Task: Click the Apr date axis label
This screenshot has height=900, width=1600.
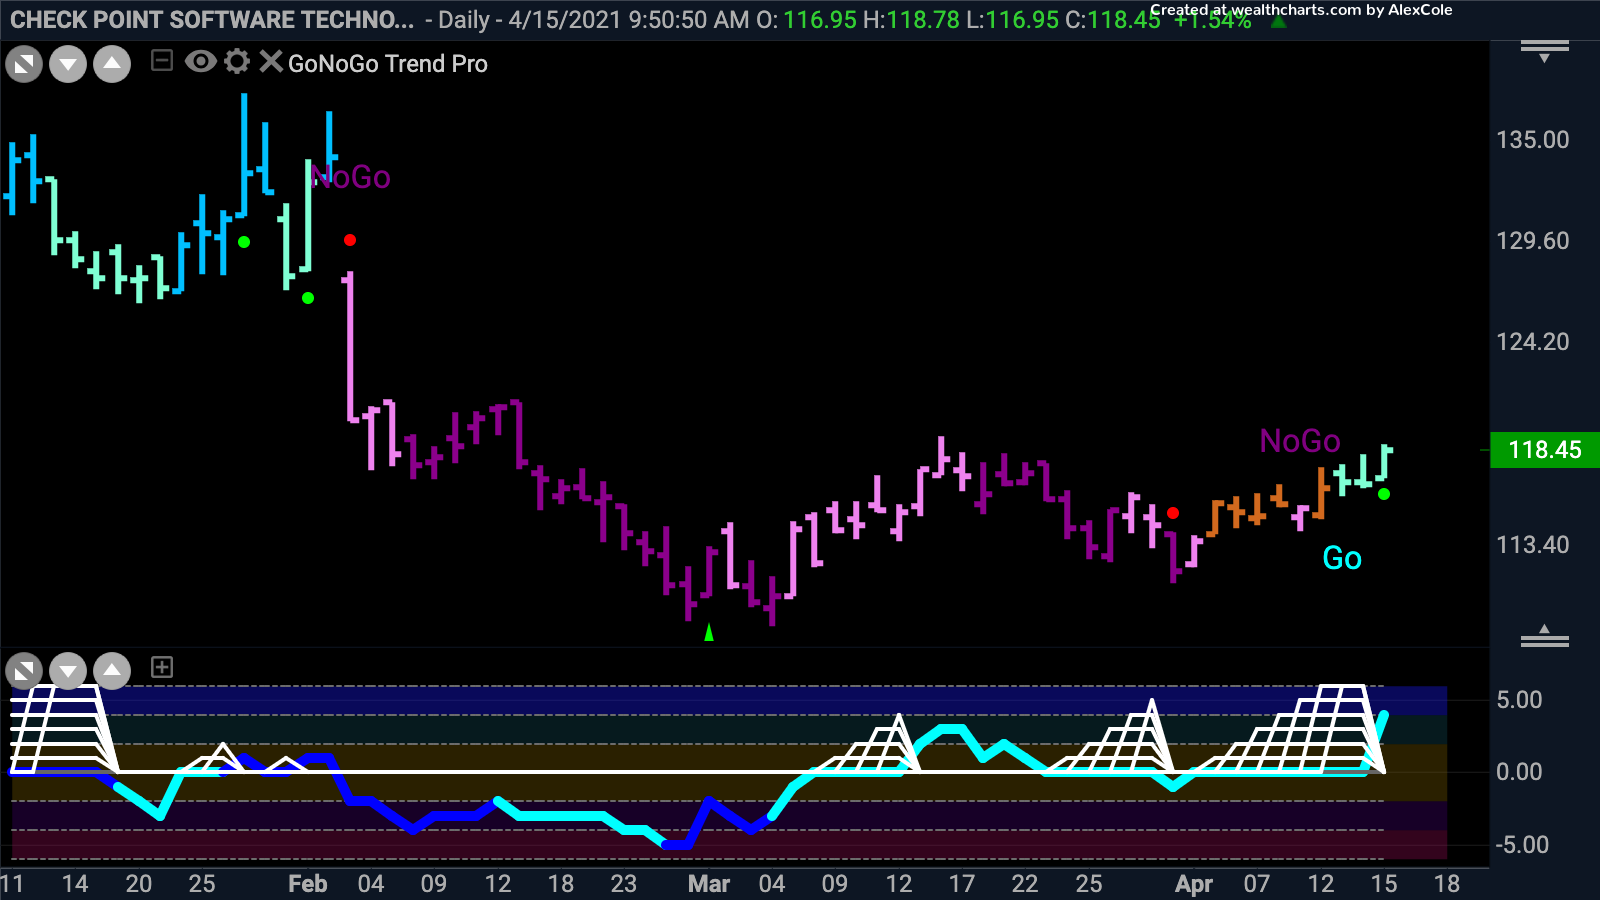Action: pyautogui.click(x=1194, y=884)
